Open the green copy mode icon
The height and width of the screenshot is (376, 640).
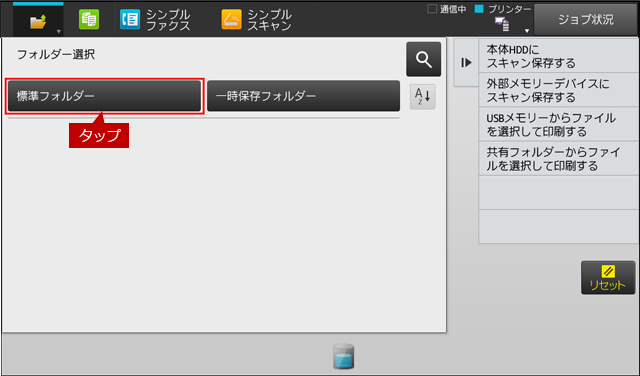pyautogui.click(x=89, y=19)
